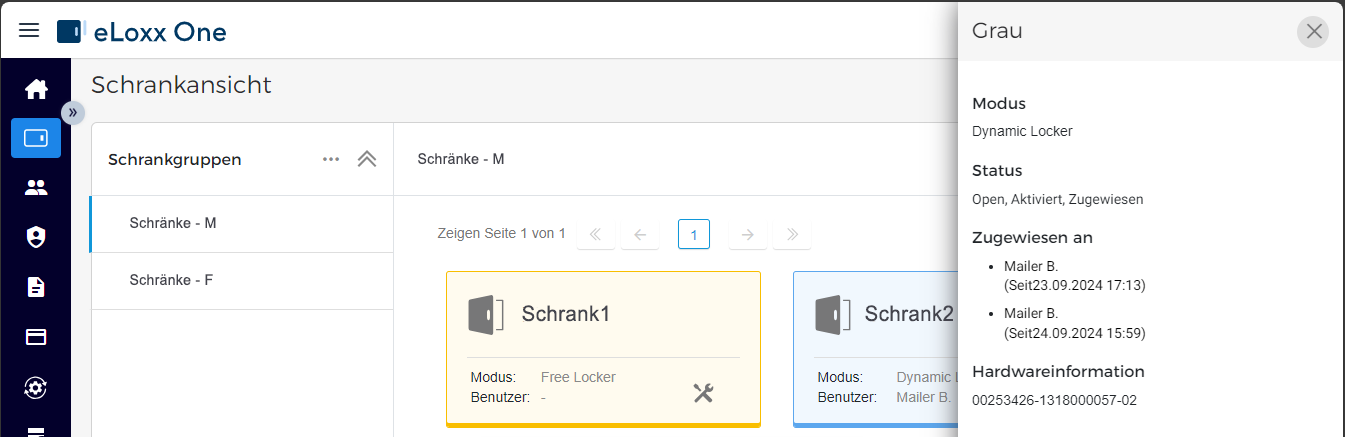Click the Schrank2 door icon
Image resolution: width=1345 pixels, height=437 pixels.
tap(833, 314)
